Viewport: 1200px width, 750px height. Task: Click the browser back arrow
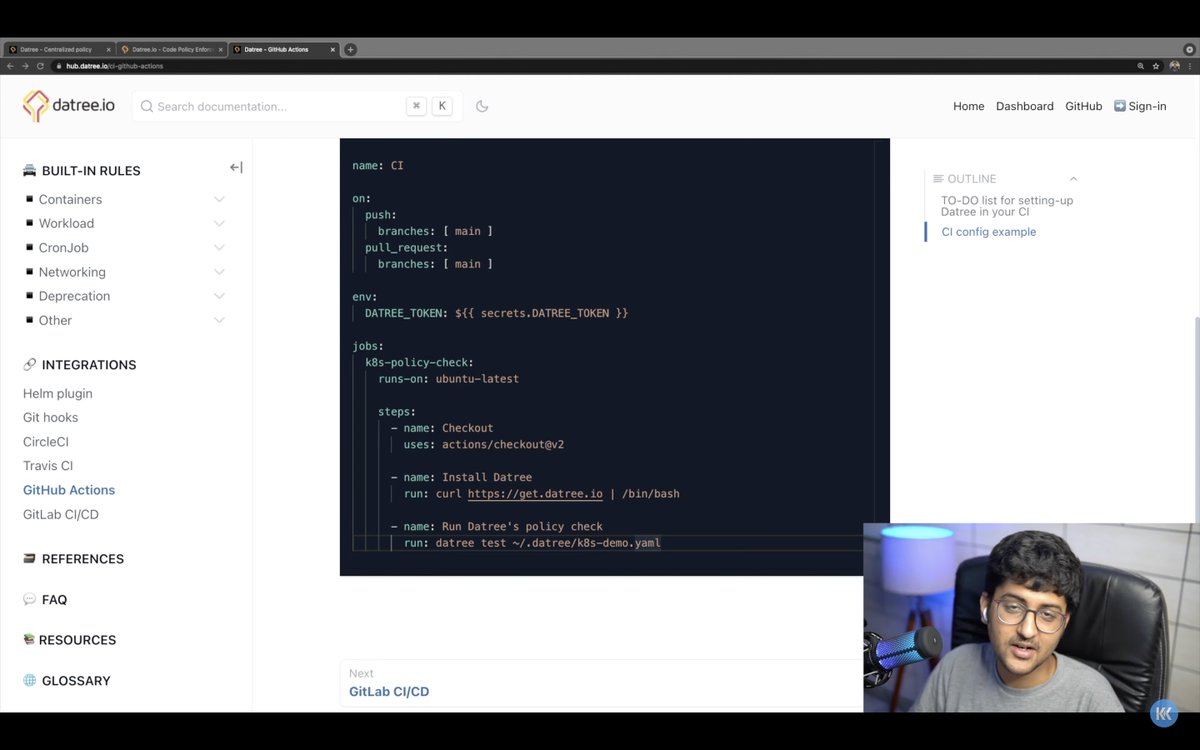pos(10,66)
